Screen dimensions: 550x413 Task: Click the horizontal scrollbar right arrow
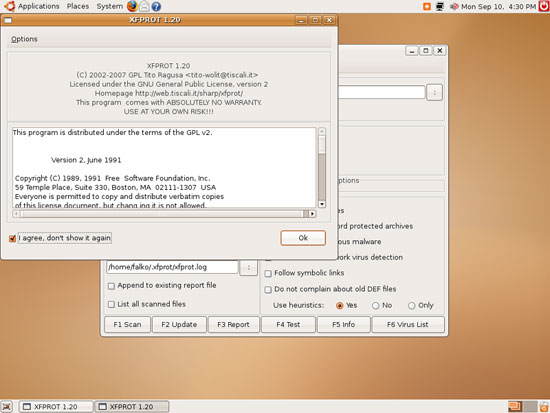(x=312, y=214)
